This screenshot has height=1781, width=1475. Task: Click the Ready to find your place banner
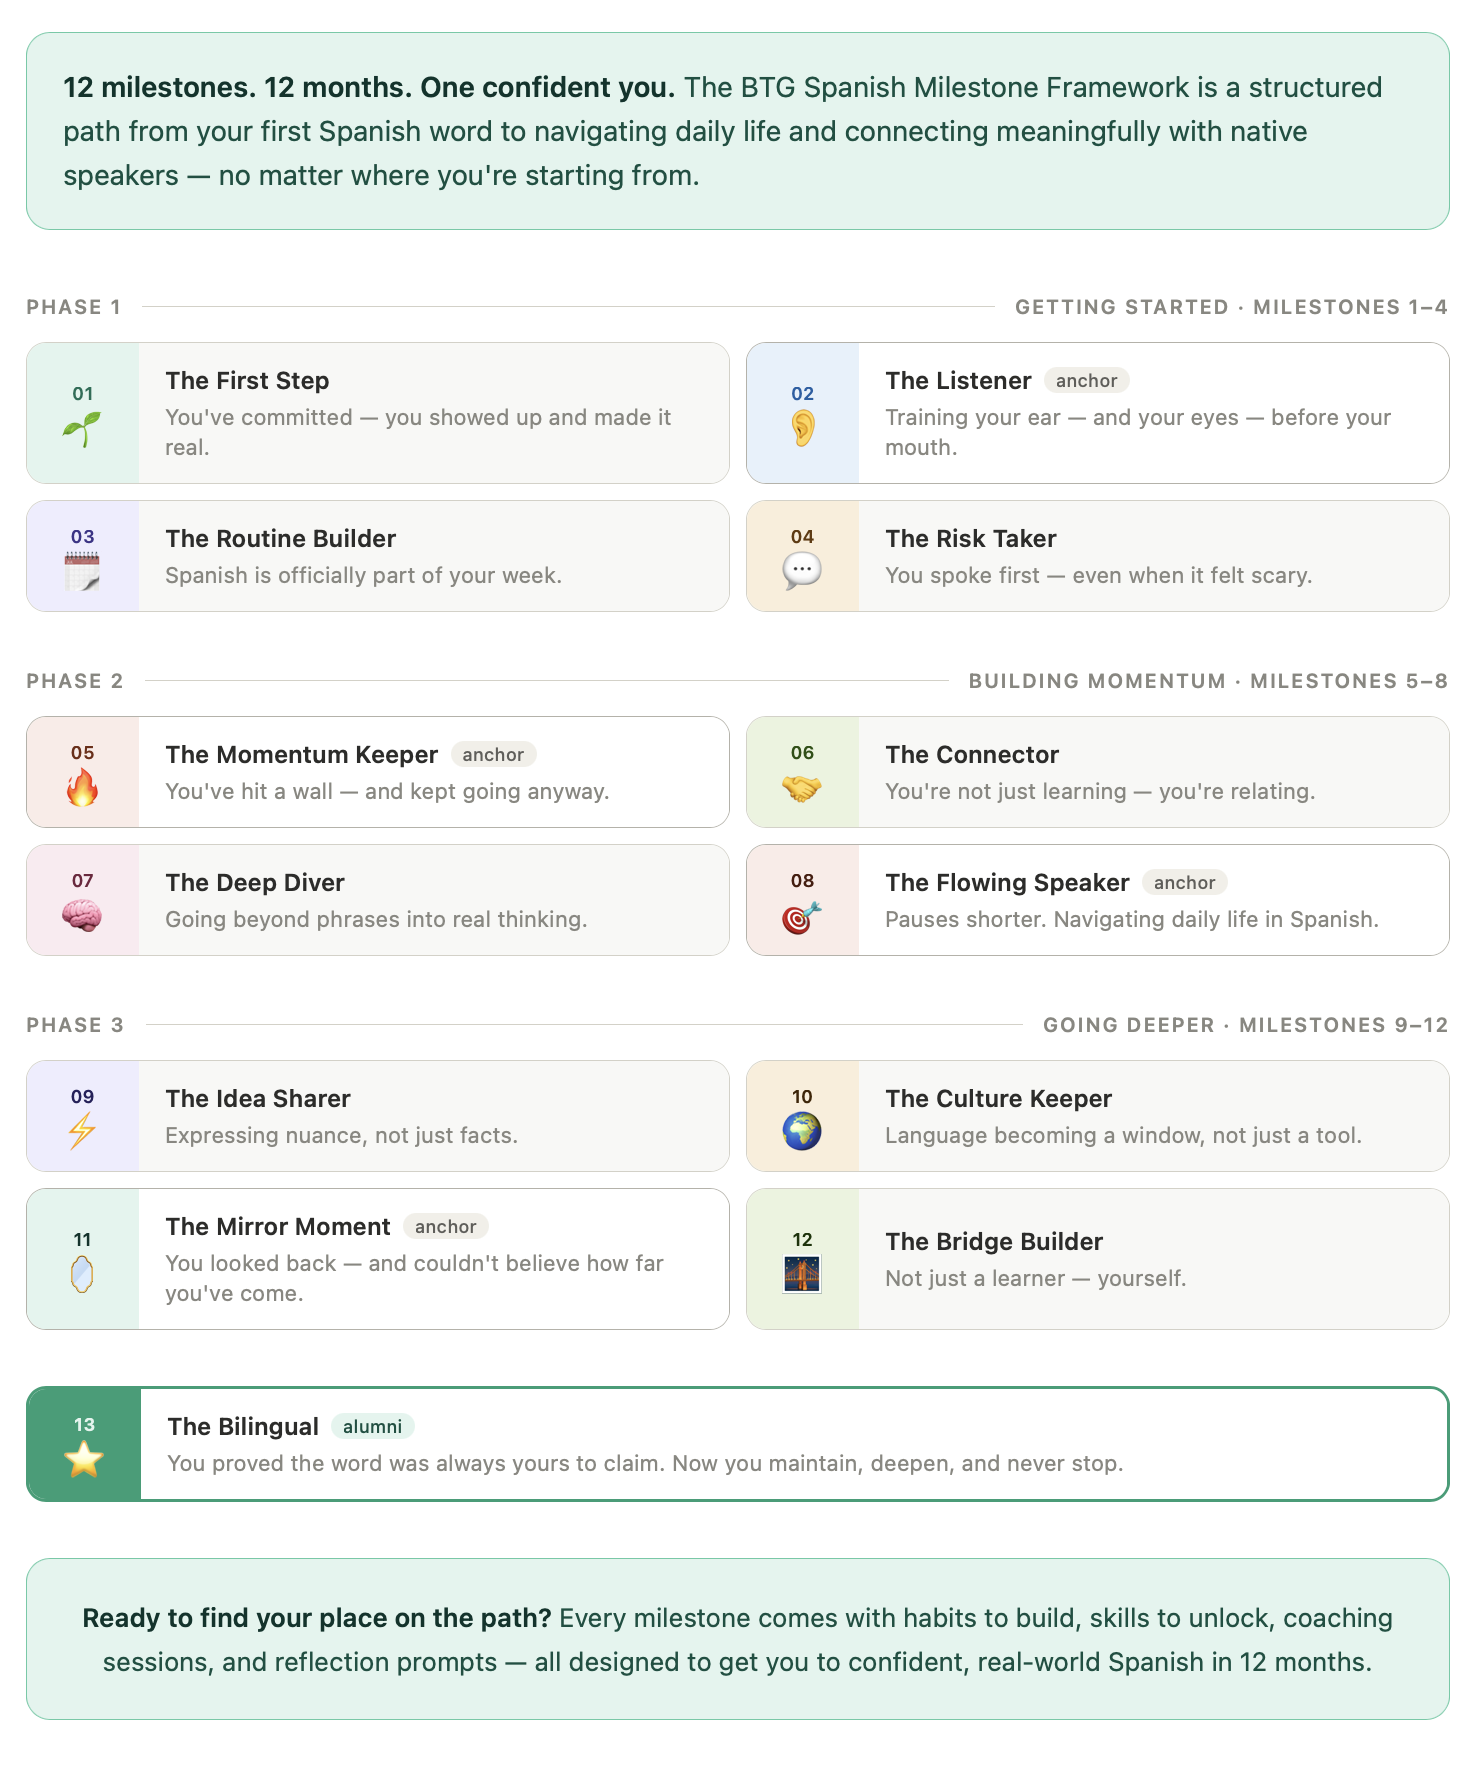click(x=738, y=1639)
